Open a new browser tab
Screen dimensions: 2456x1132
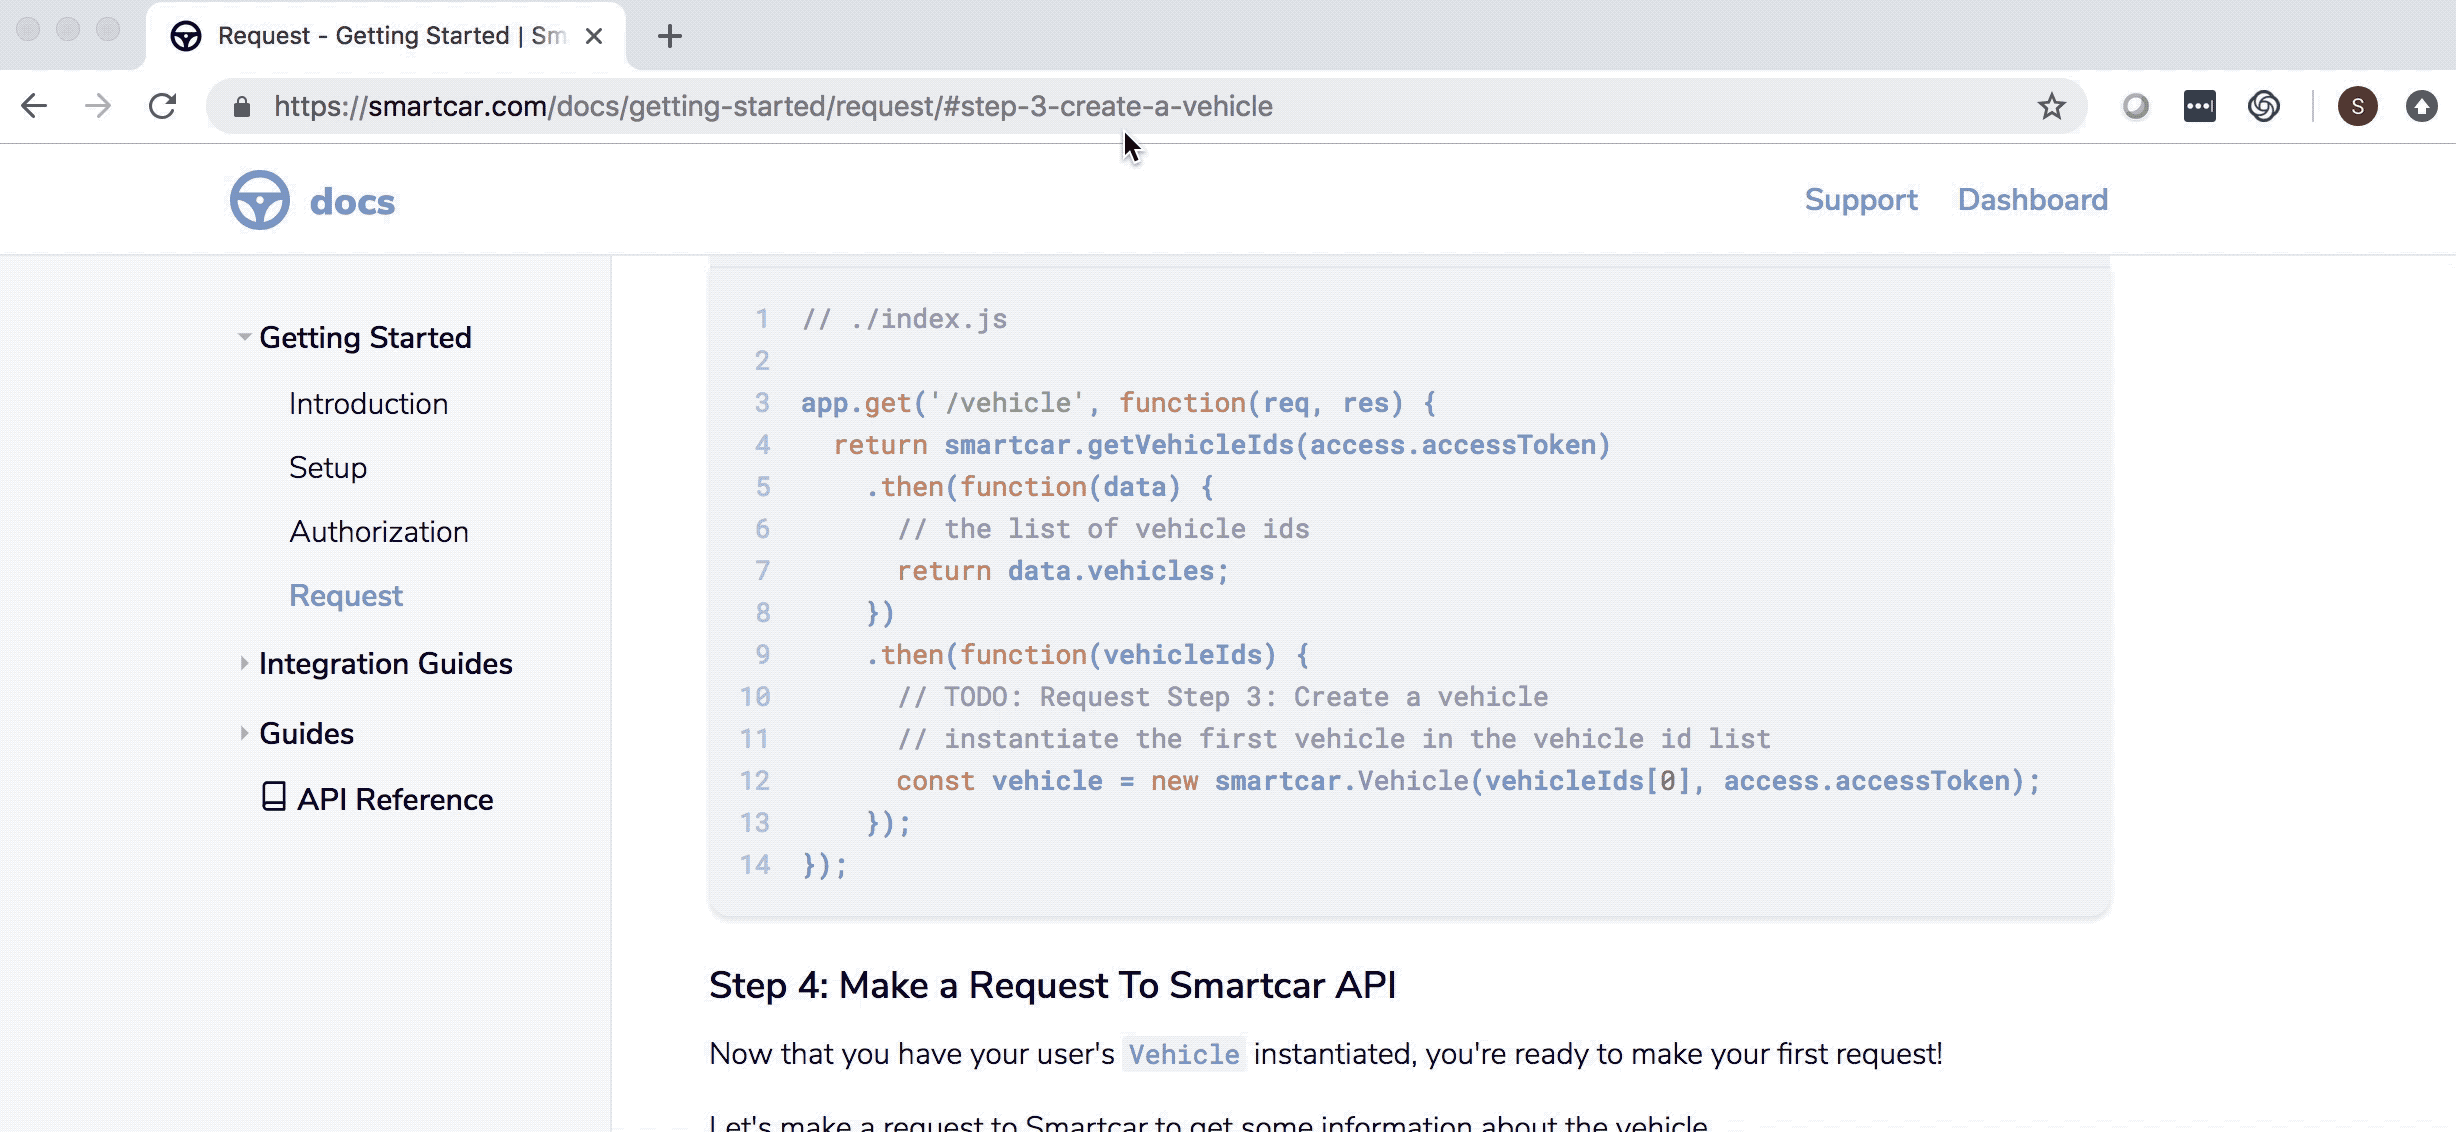tap(670, 36)
